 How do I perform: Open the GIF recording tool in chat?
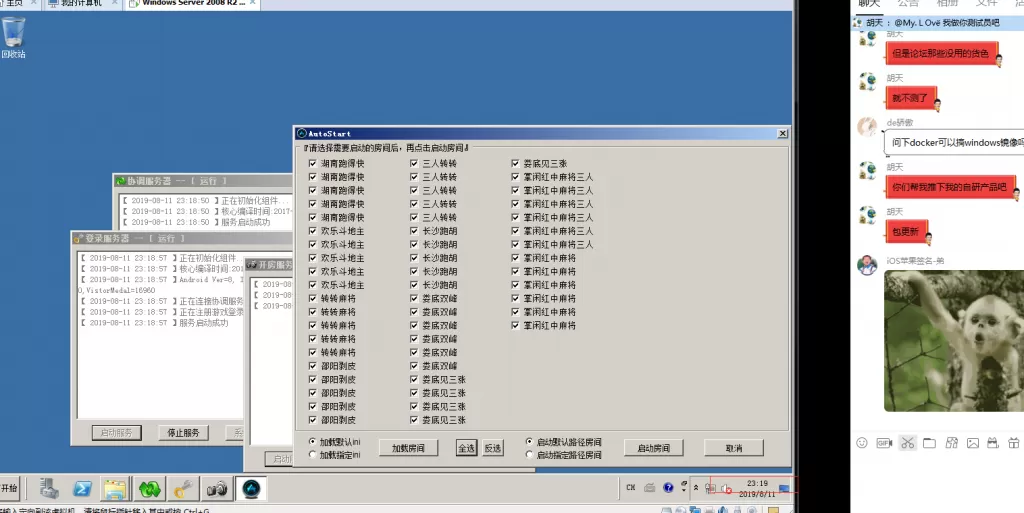point(883,442)
